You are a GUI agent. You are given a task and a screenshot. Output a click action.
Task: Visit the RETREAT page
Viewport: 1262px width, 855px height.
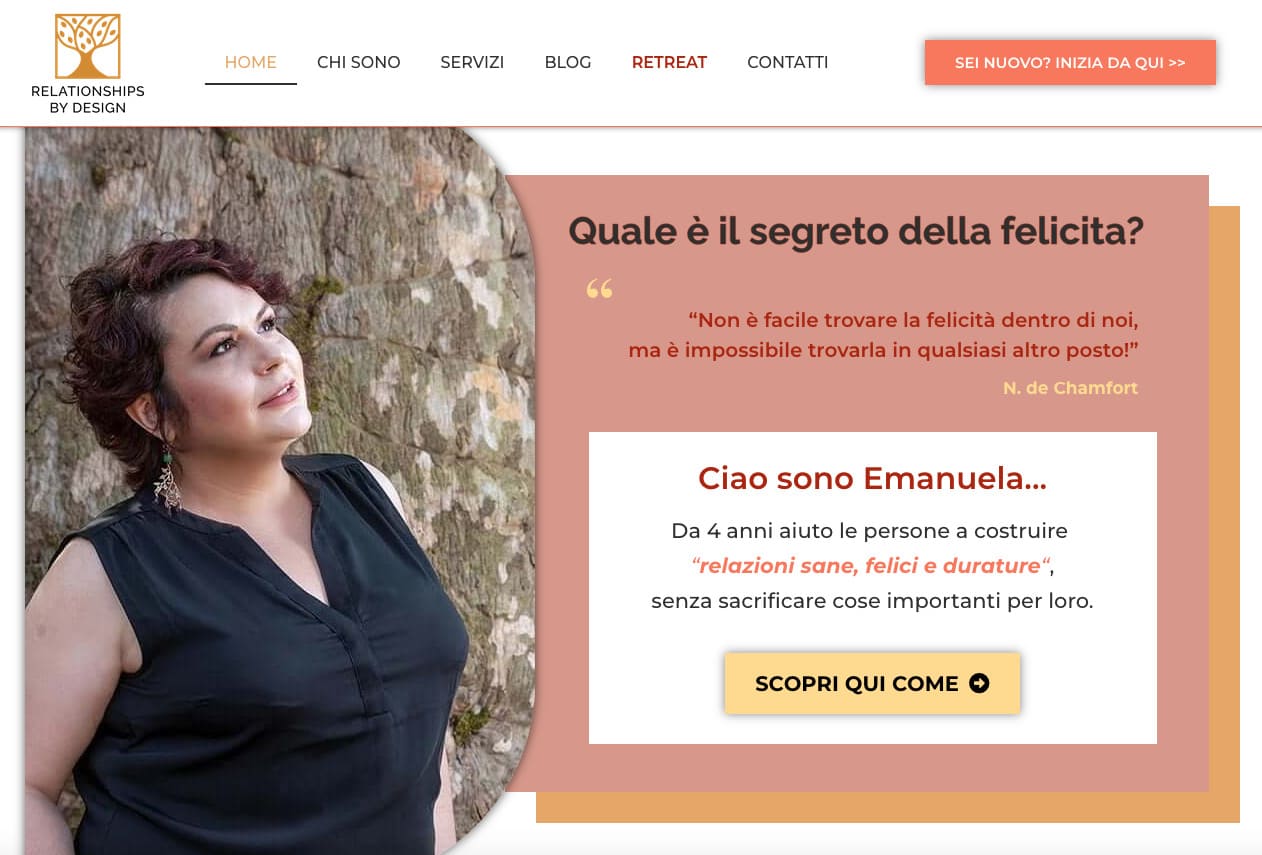[x=669, y=62]
